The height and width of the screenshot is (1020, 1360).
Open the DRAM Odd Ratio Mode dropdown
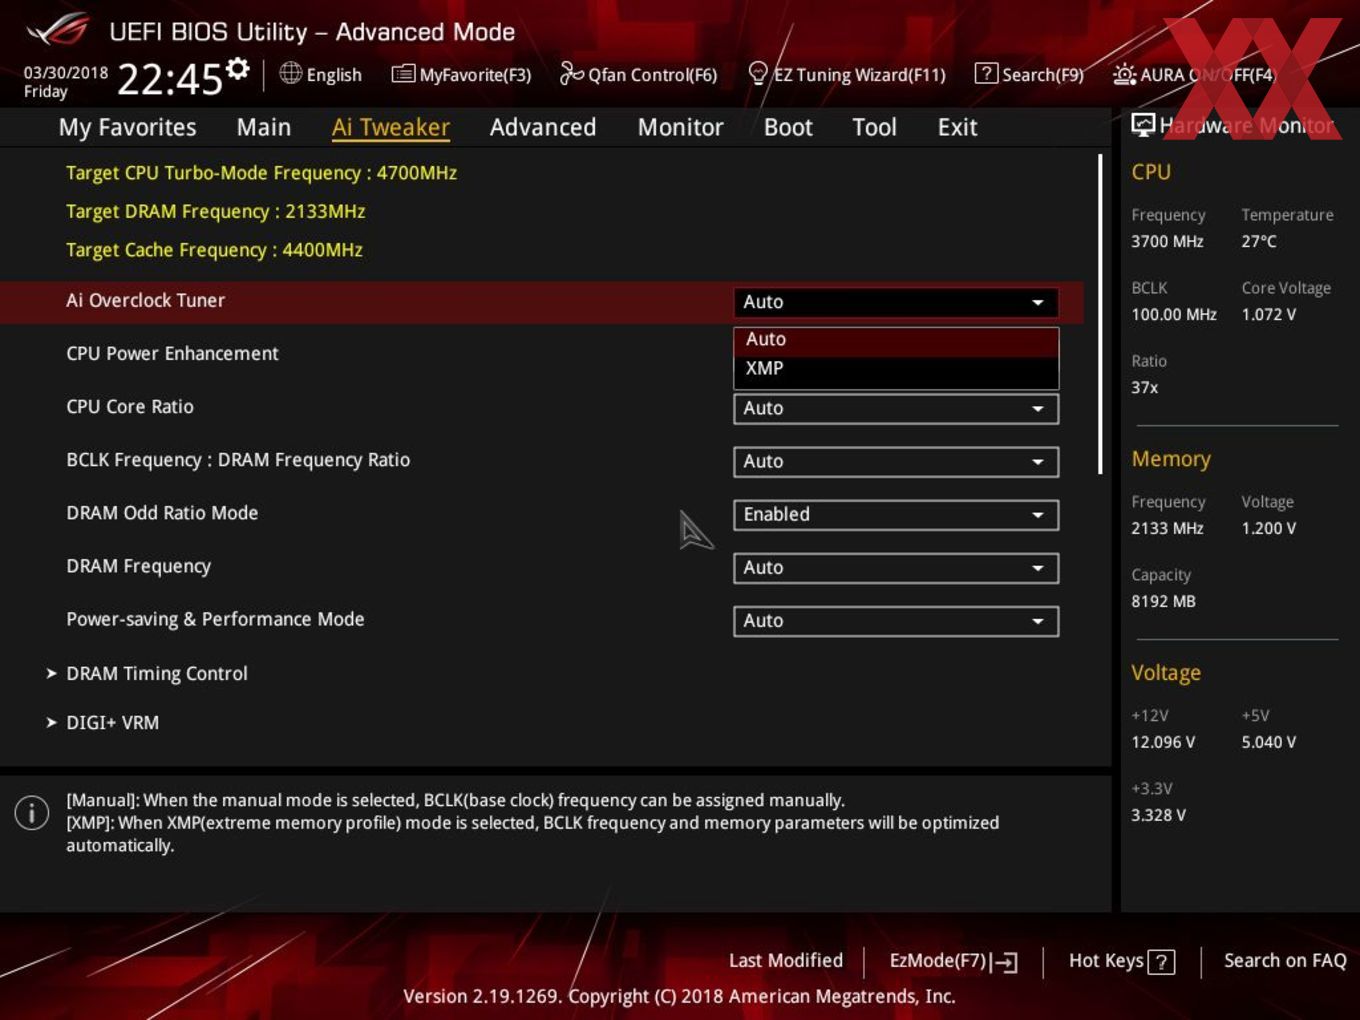(x=896, y=514)
